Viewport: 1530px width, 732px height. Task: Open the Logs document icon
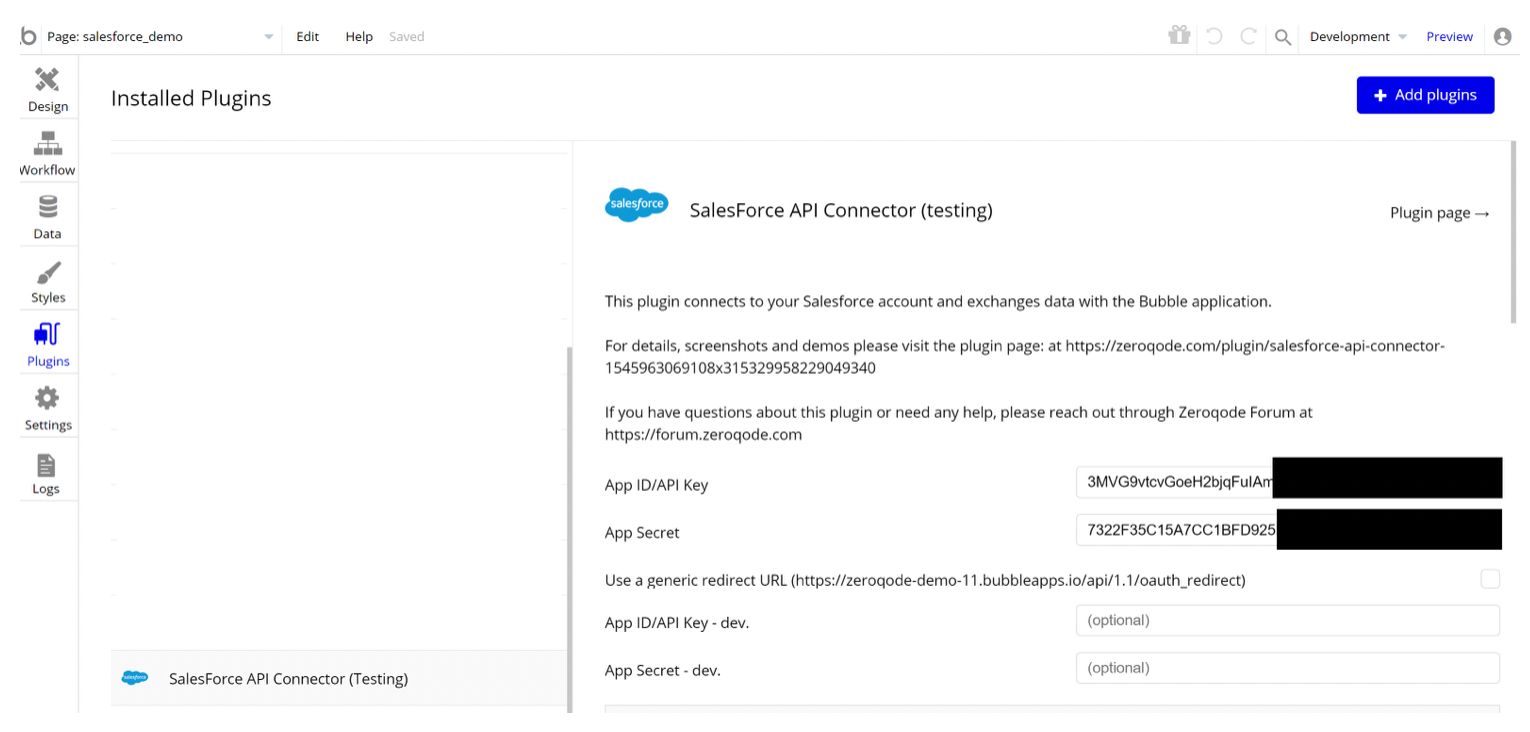coord(47,464)
